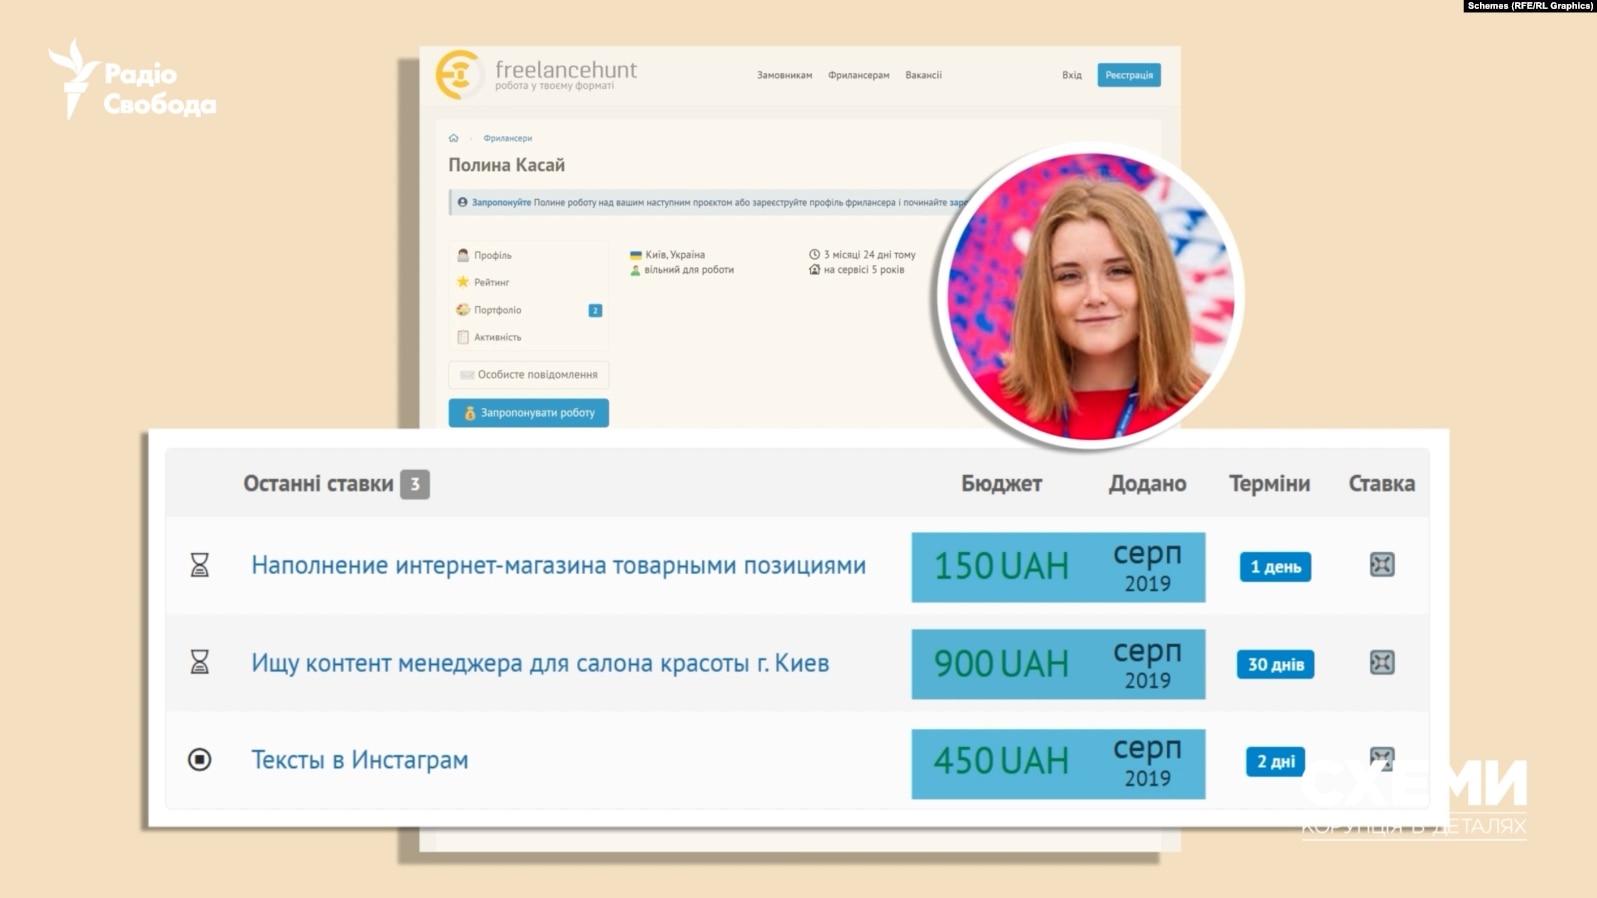This screenshot has width=1597, height=898.
Task: Open Фрилансерам menu item
Action: tap(858, 75)
